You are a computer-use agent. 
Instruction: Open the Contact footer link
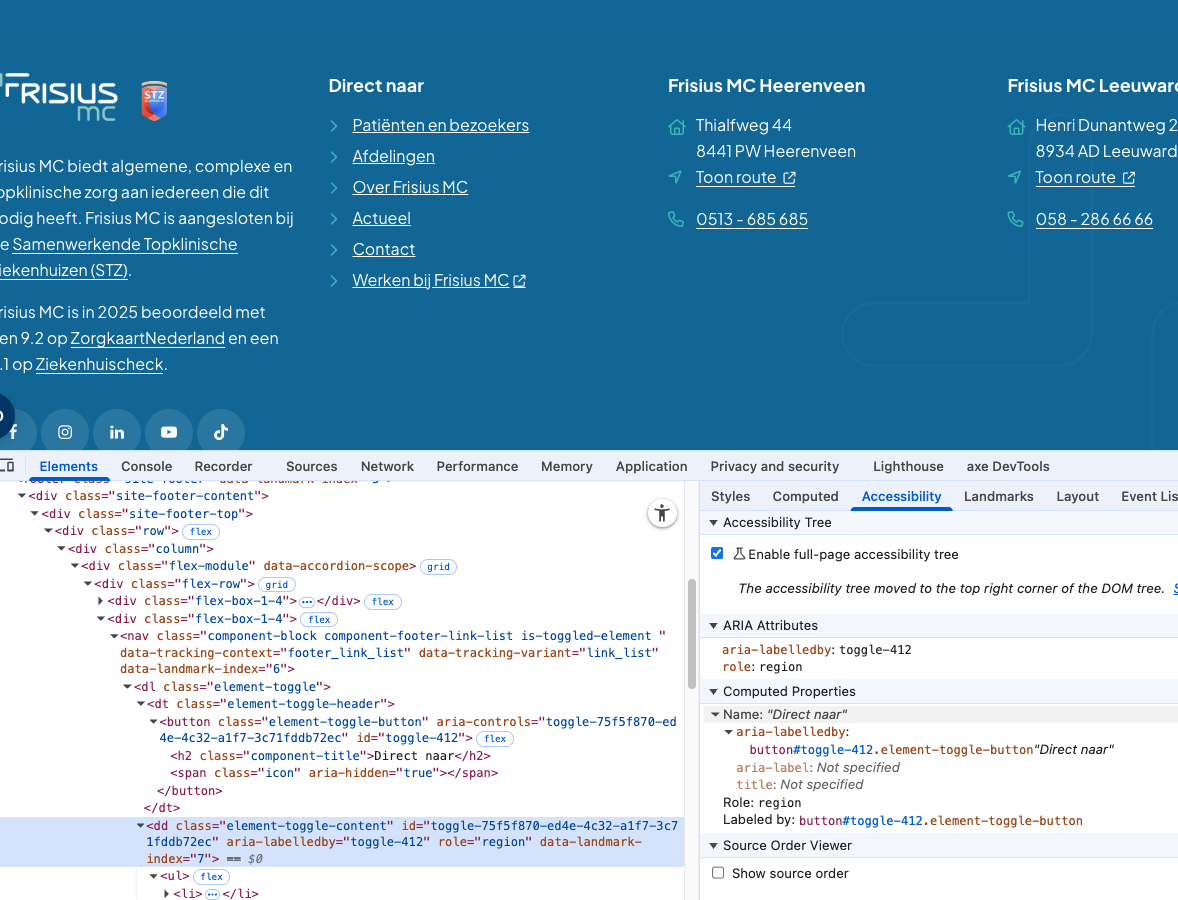[x=383, y=249]
